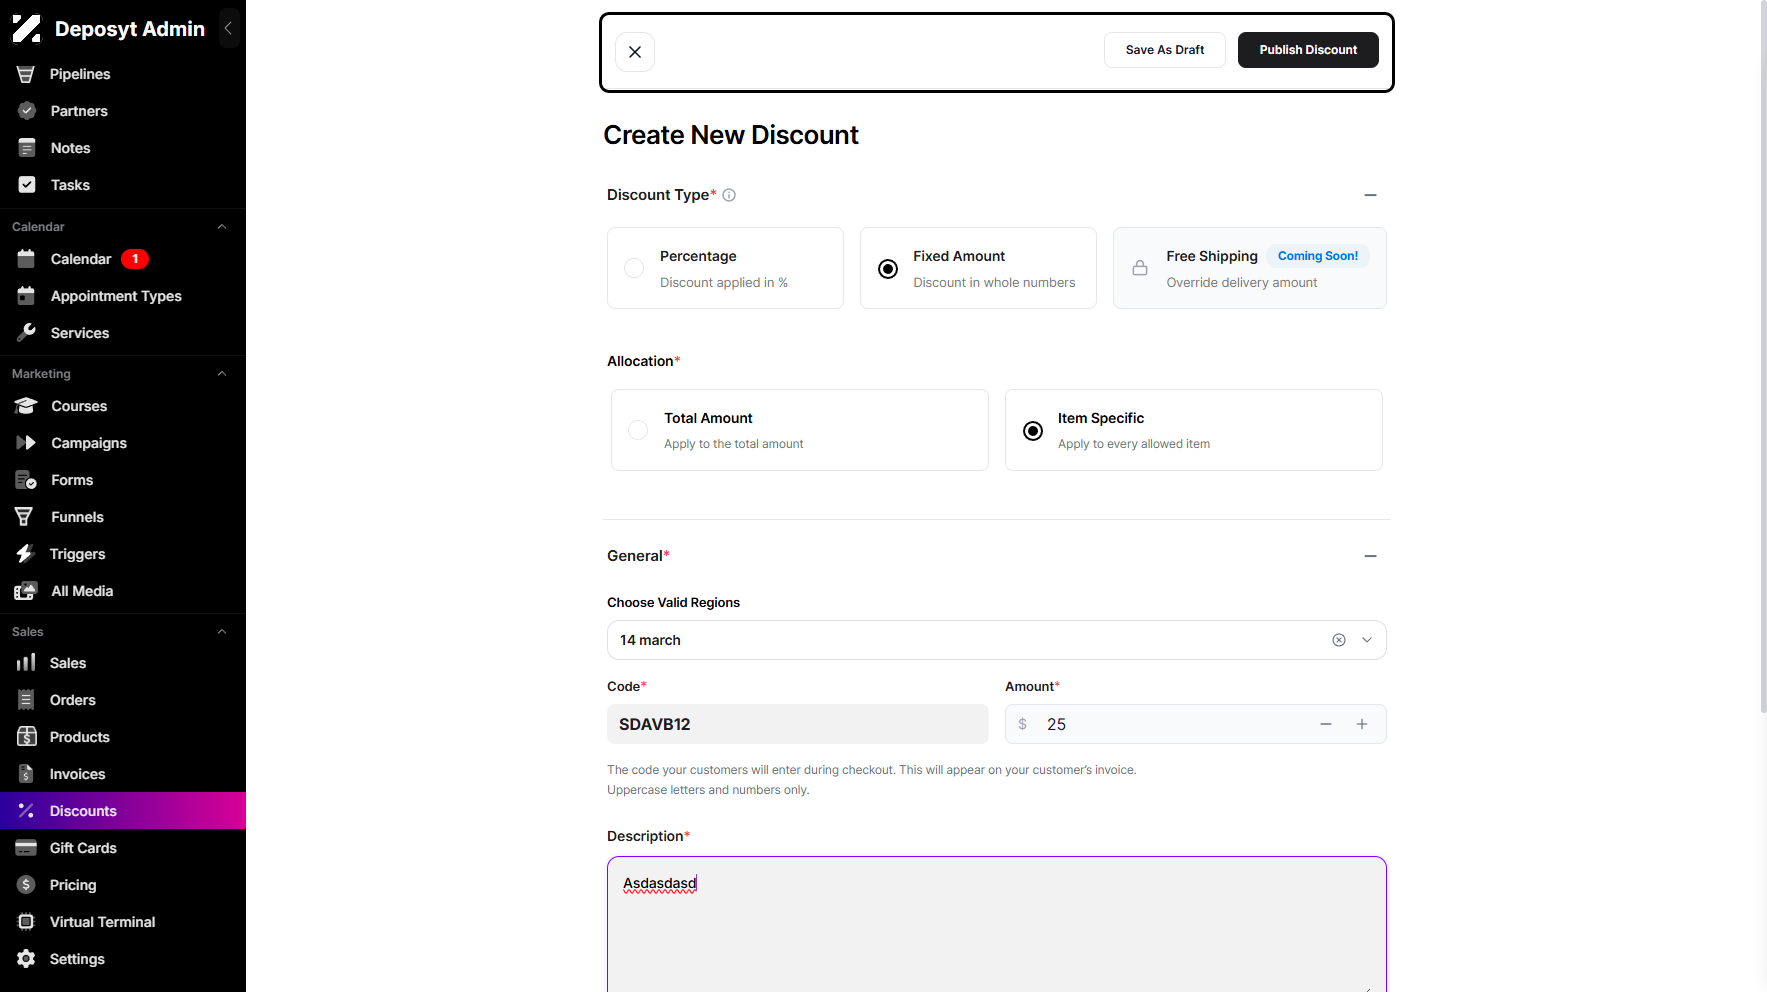Click the Deposyt logo icon

[26, 29]
